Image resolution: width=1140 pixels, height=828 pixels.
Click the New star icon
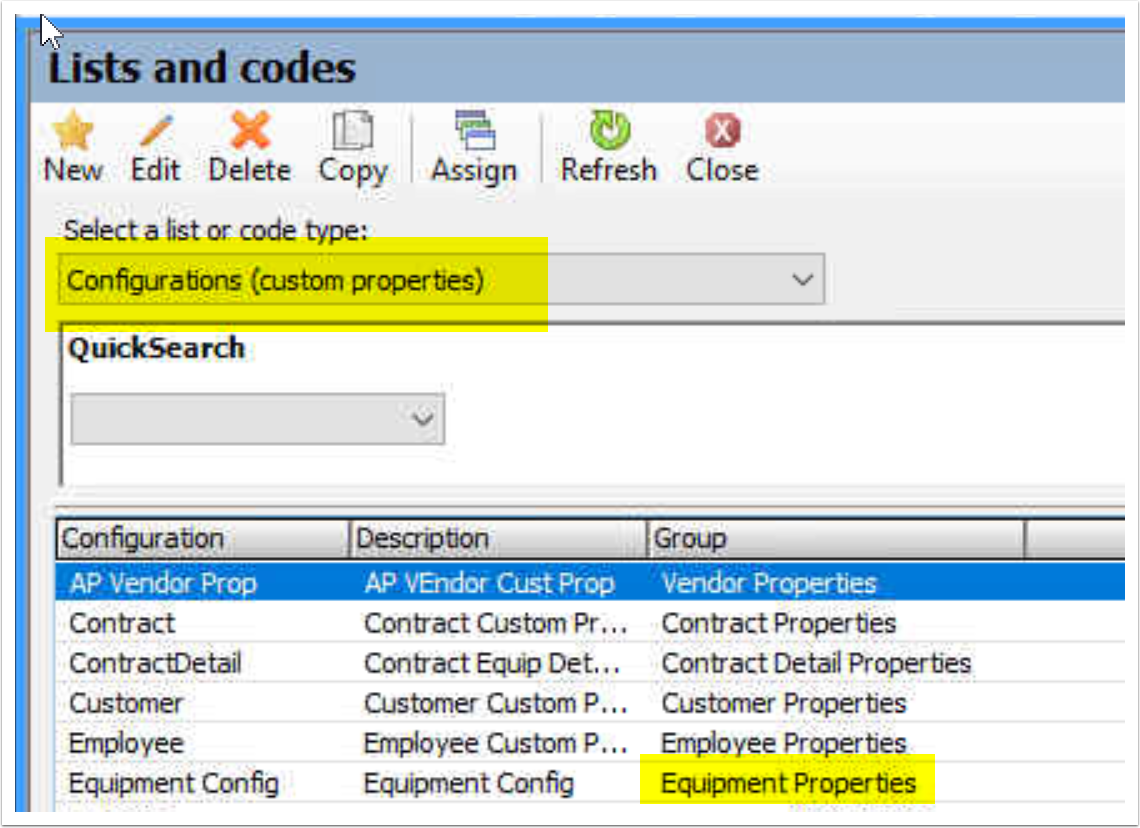73,131
